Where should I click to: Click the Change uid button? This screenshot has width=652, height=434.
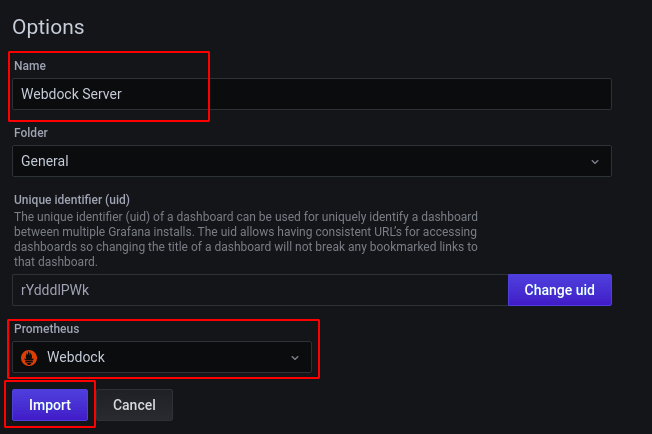559,290
